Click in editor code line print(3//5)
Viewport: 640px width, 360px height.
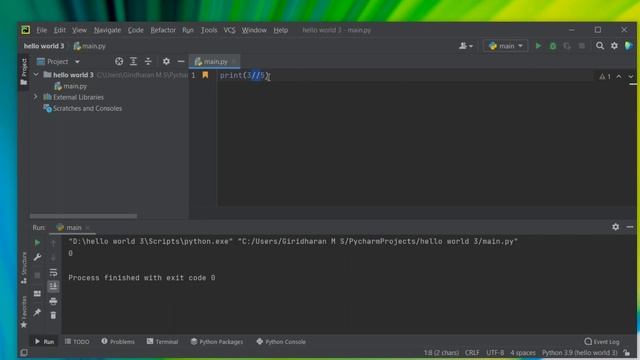(244, 76)
